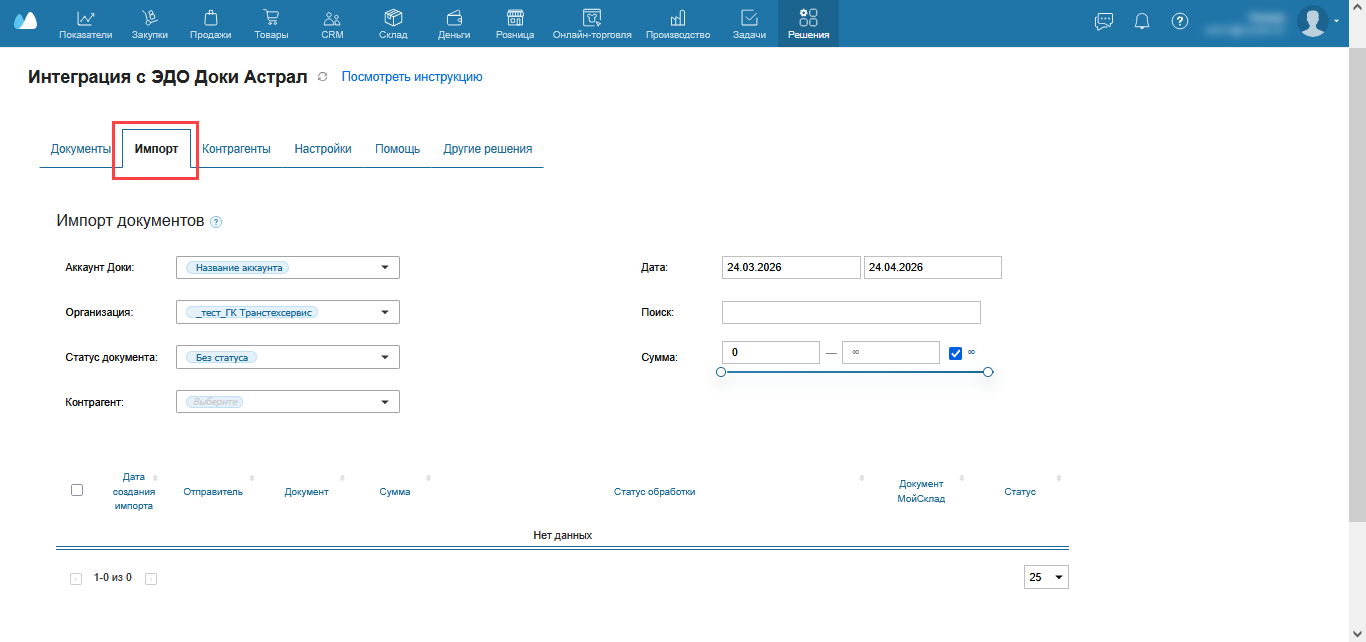Go to Закупки in top navigation
The height and width of the screenshot is (642, 1366).
pos(149,23)
